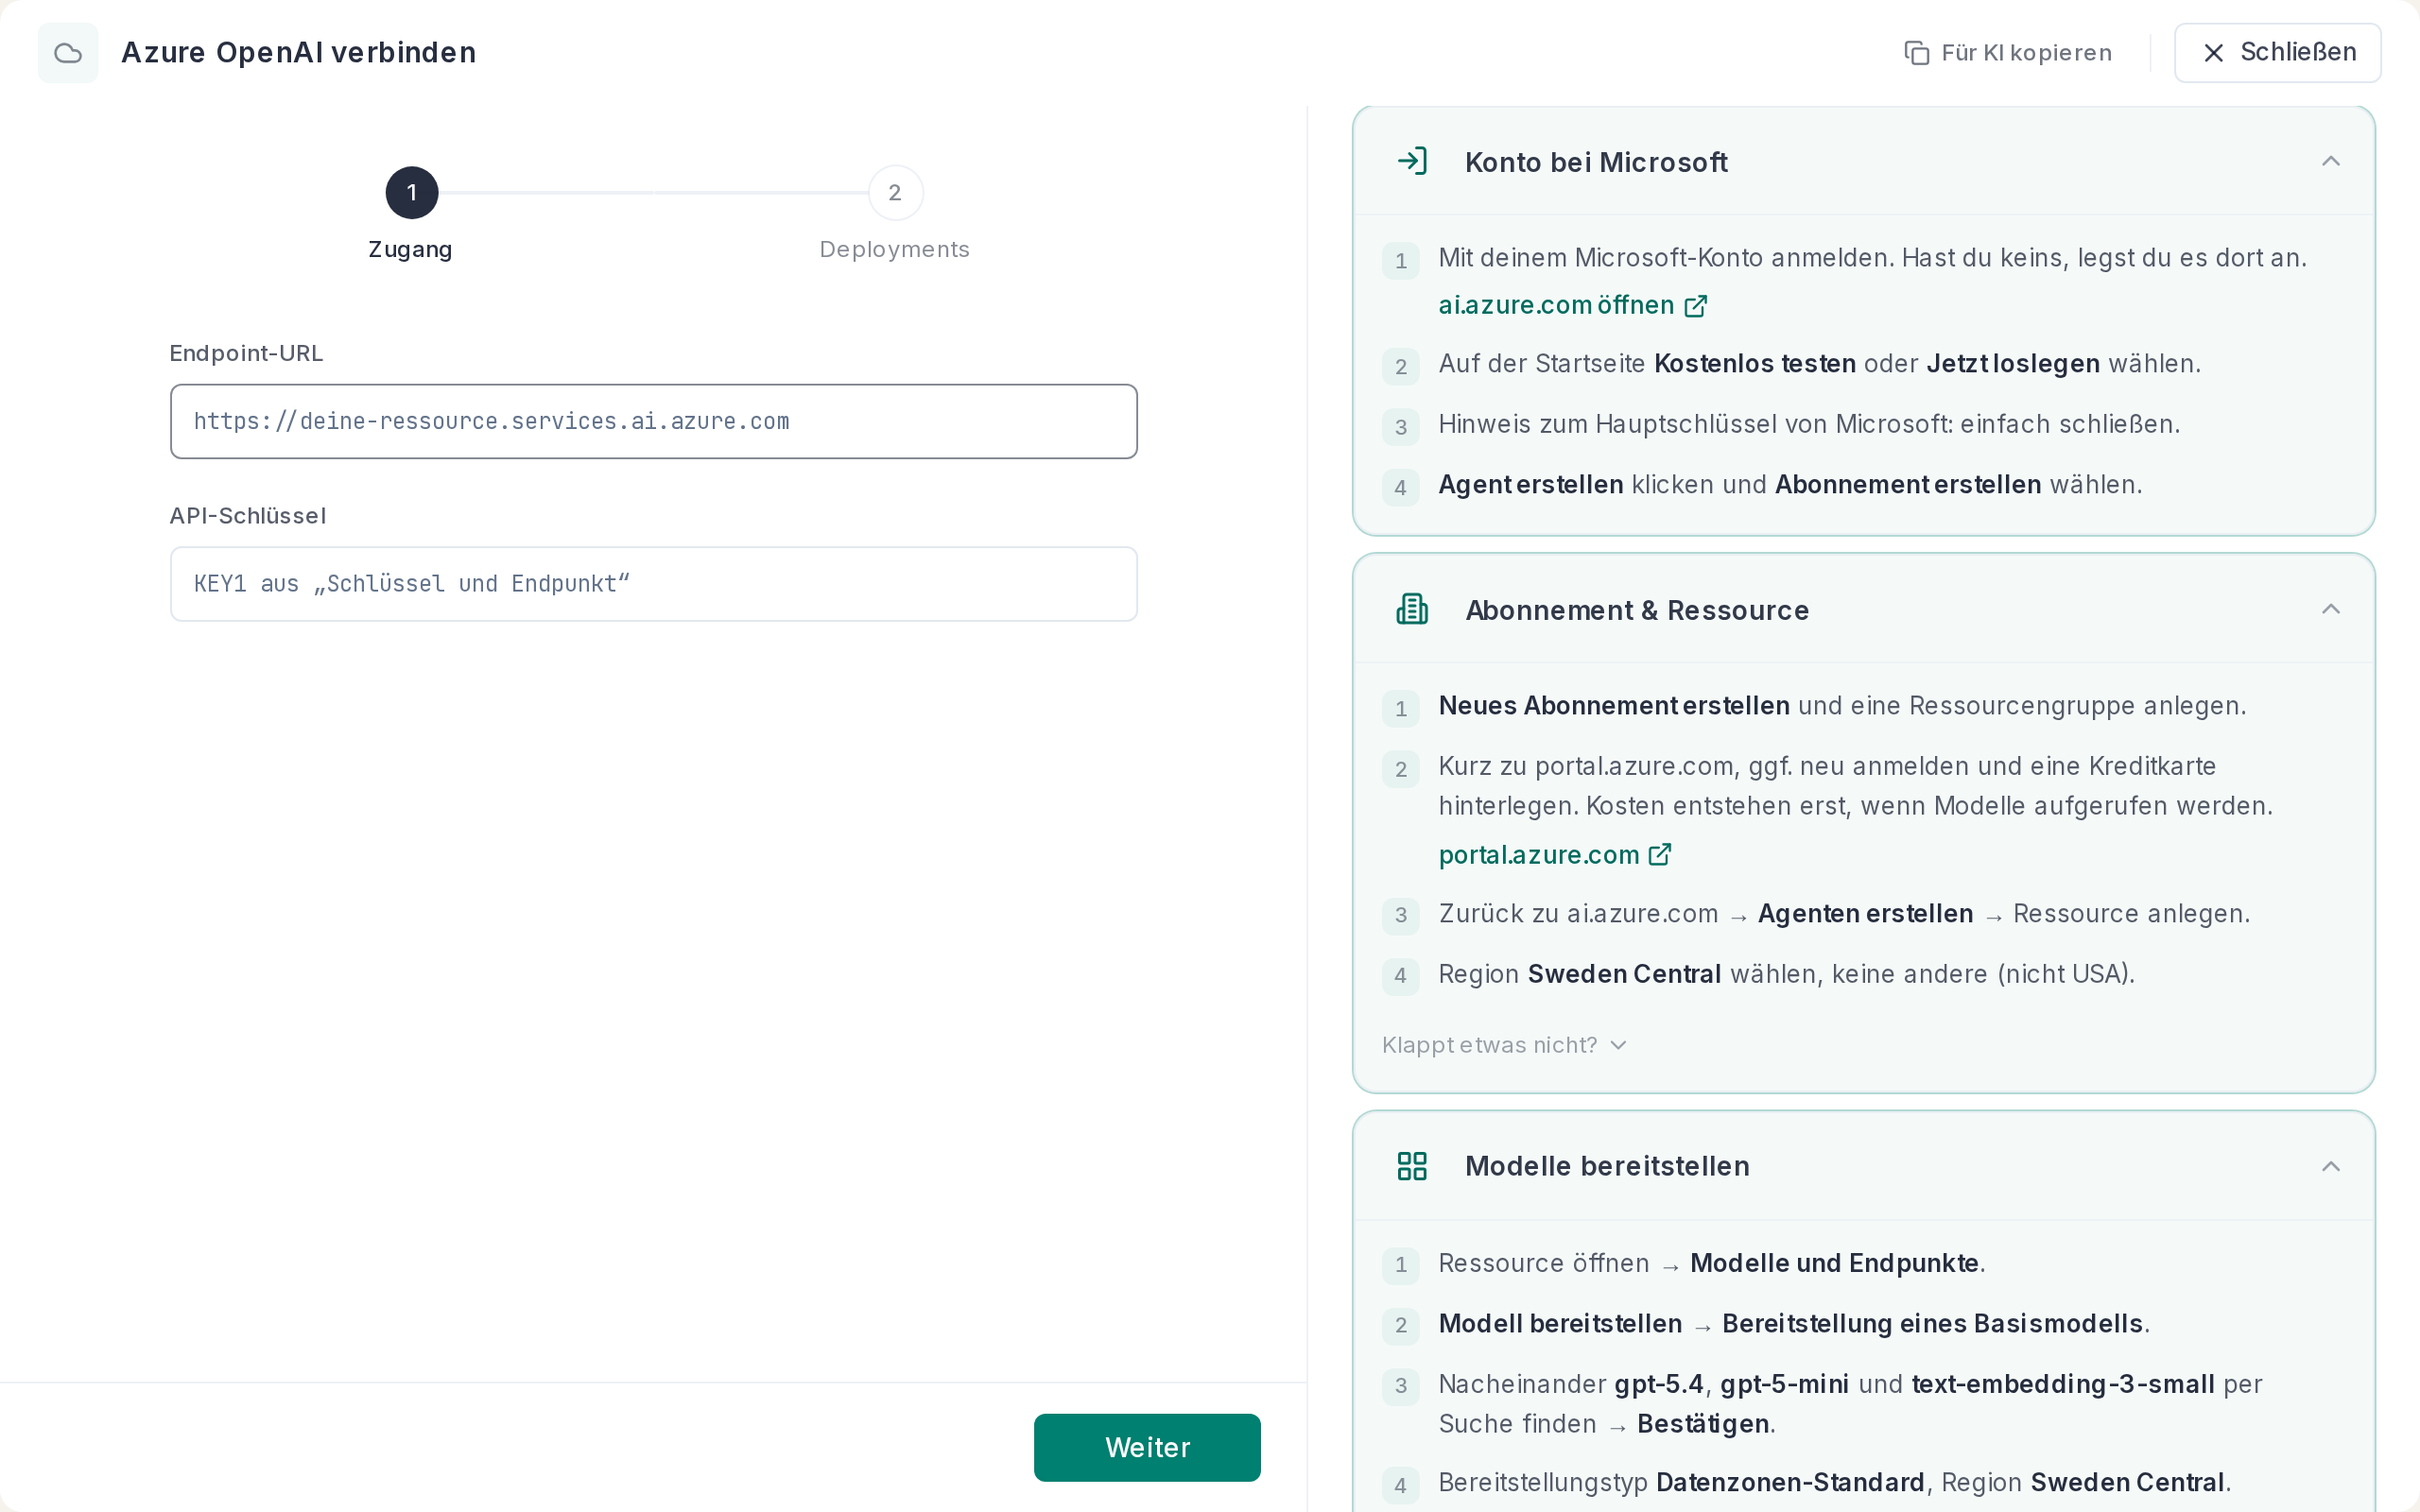Viewport: 2420px width, 1512px height.
Task: Collapse the Modelle bereitstellen section chevron
Action: pos(2331,1166)
